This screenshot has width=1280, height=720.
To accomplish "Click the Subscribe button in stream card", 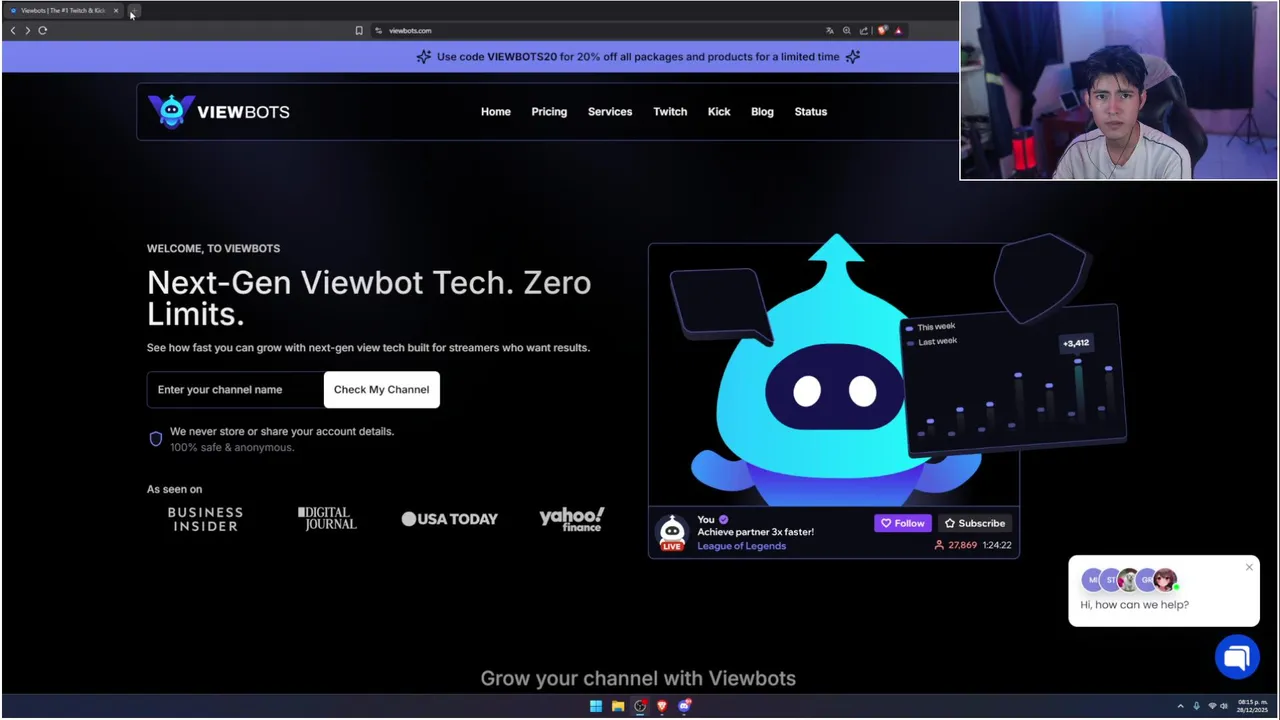I will pyautogui.click(x=975, y=523).
